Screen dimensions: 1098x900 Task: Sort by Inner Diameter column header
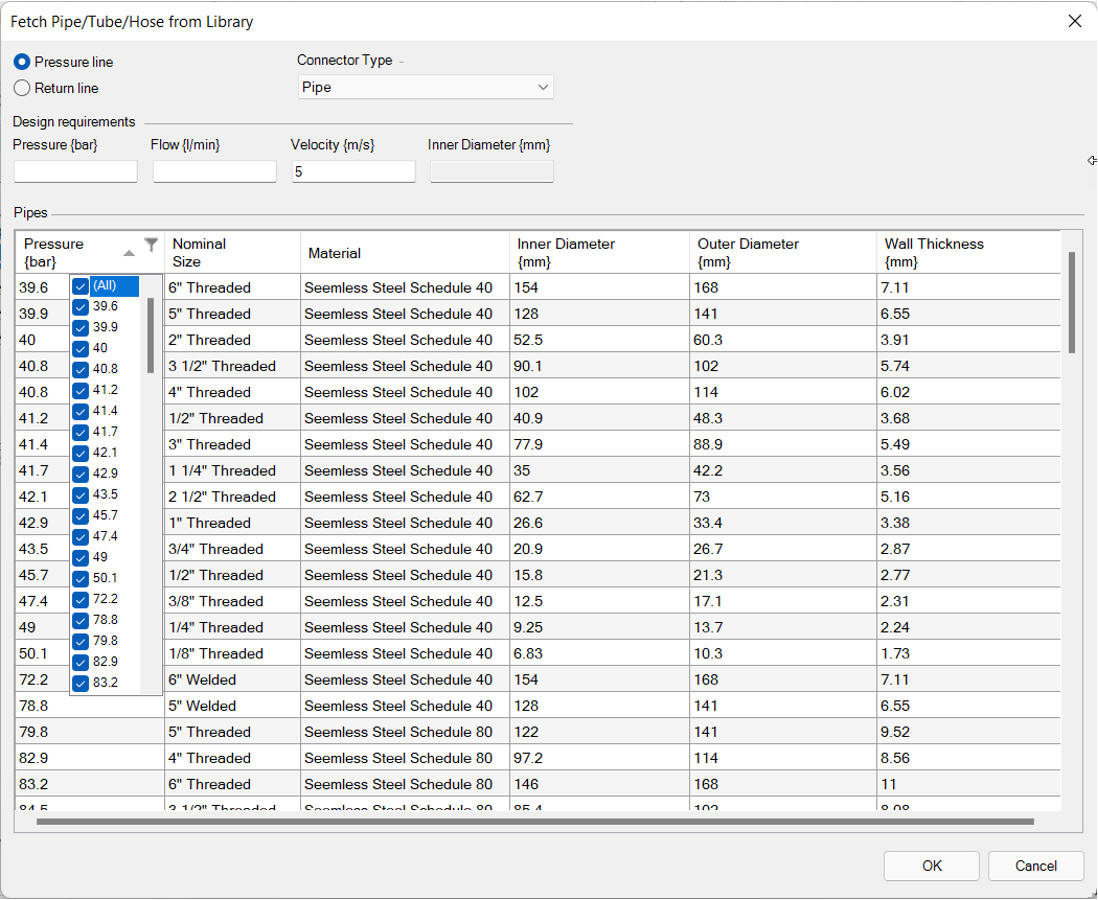[x=599, y=253]
